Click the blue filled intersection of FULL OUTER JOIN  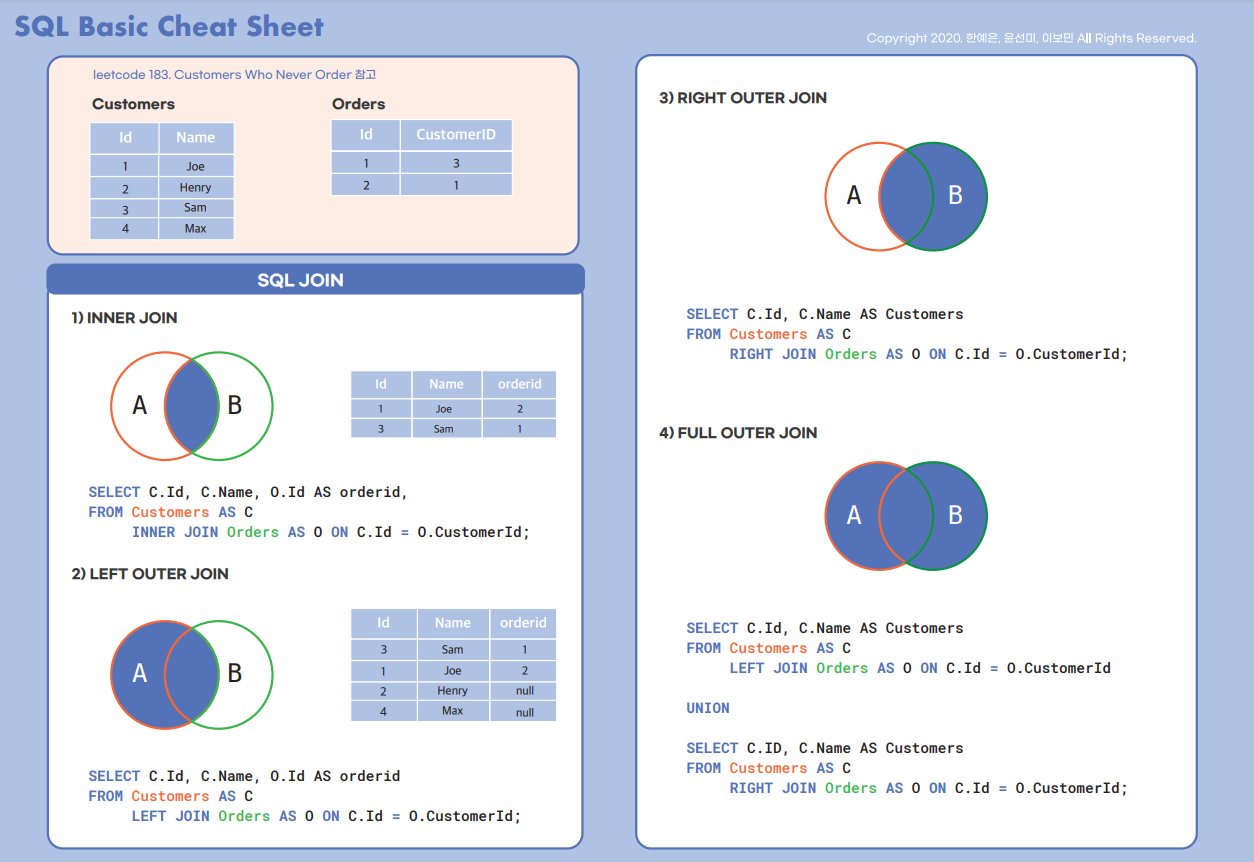click(x=903, y=516)
